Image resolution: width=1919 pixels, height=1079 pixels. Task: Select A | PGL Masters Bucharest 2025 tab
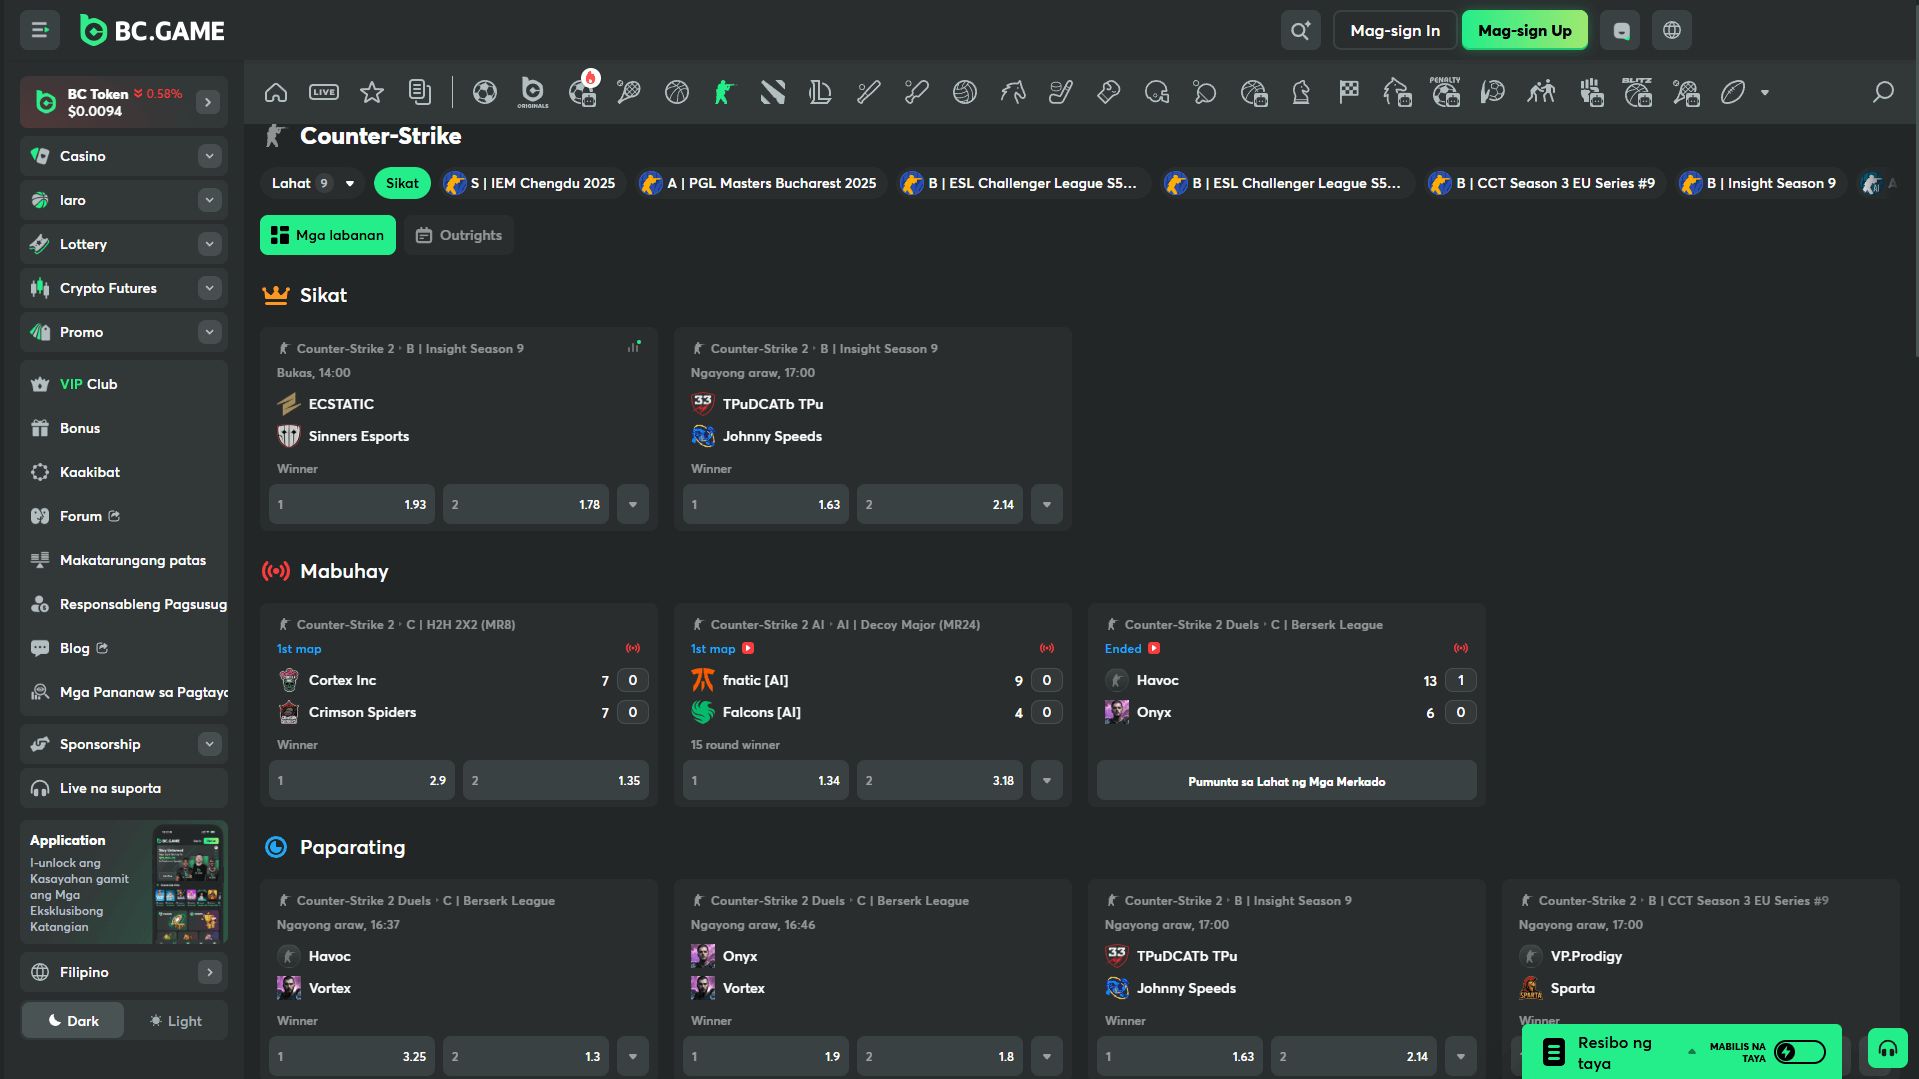(x=759, y=183)
